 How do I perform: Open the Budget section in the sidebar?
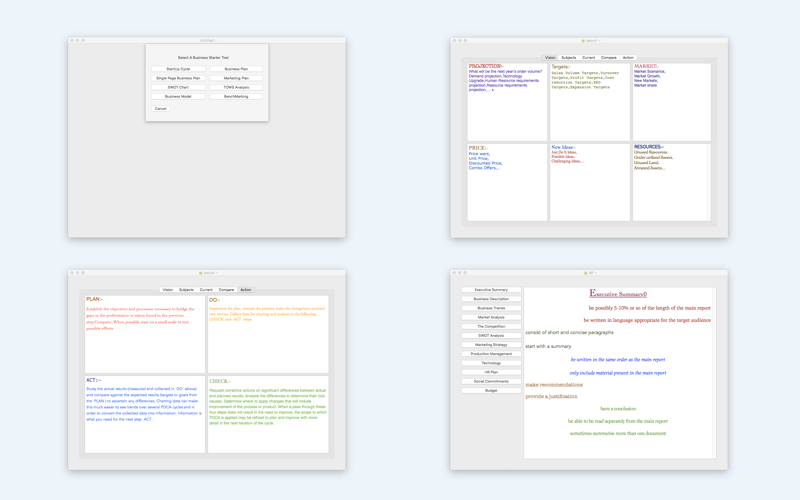[491, 391]
